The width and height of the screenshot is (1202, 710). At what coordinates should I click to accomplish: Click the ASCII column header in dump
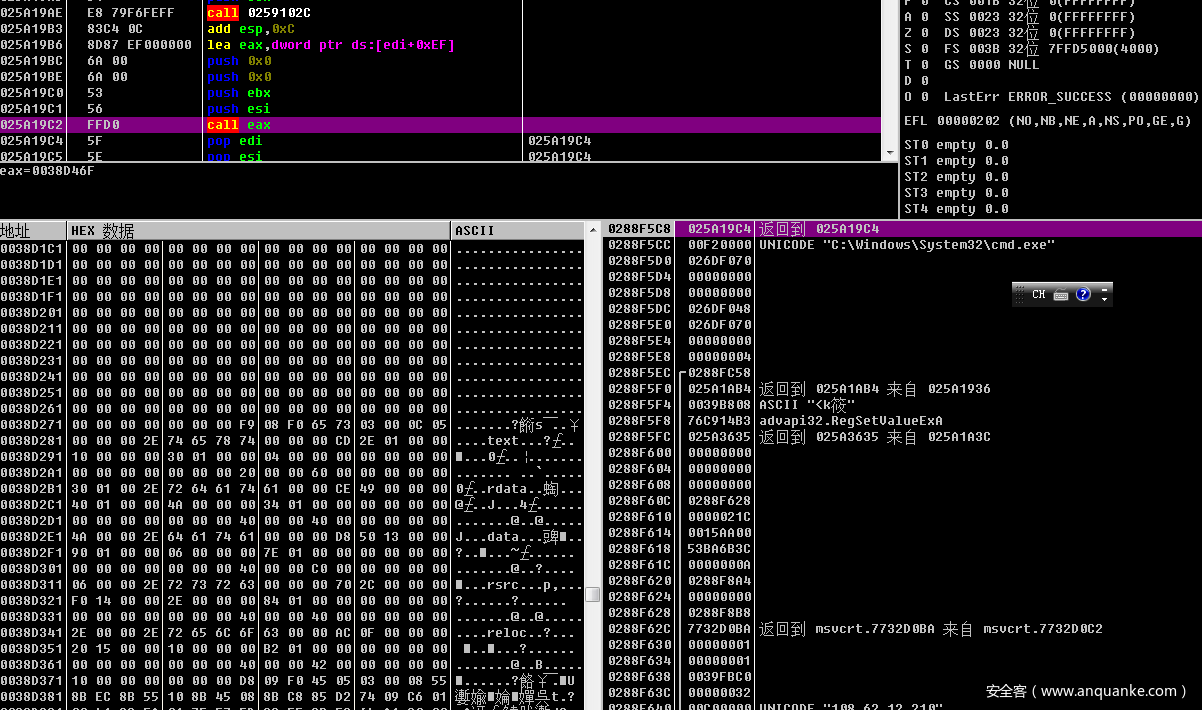[518, 230]
